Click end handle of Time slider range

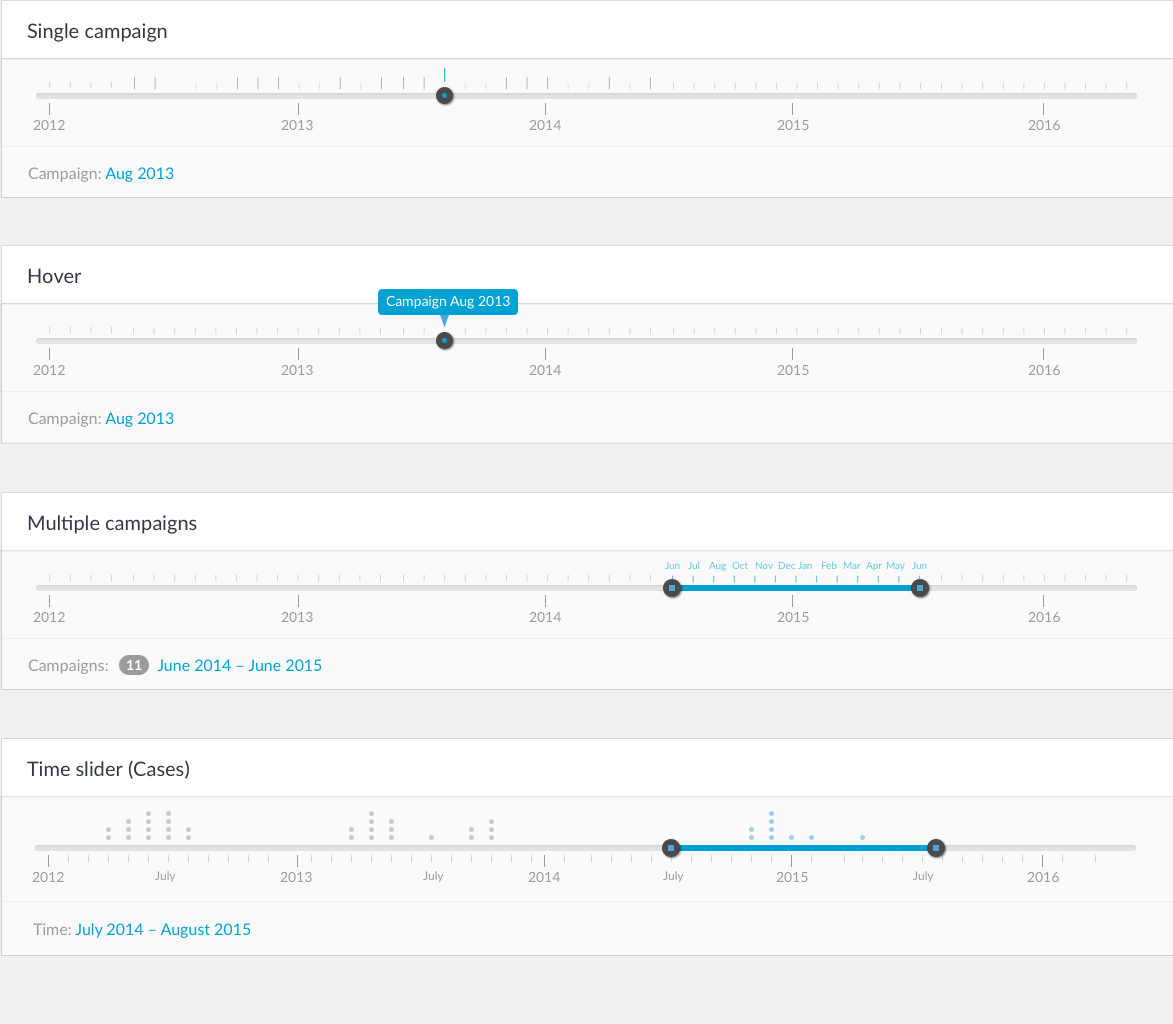935,848
